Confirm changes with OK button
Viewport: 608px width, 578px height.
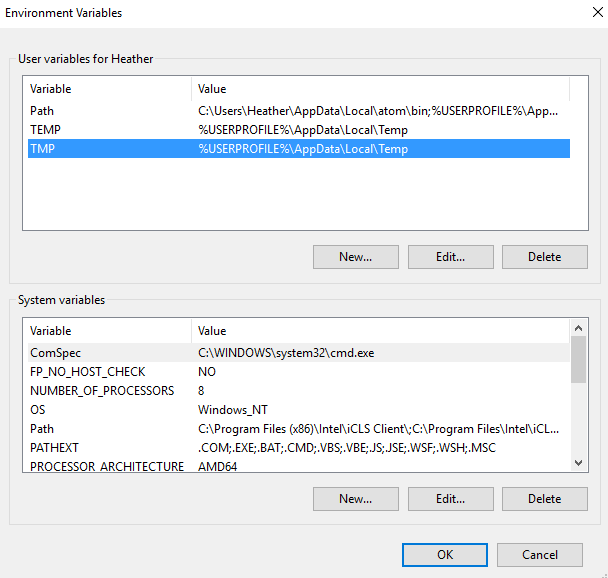click(445, 554)
